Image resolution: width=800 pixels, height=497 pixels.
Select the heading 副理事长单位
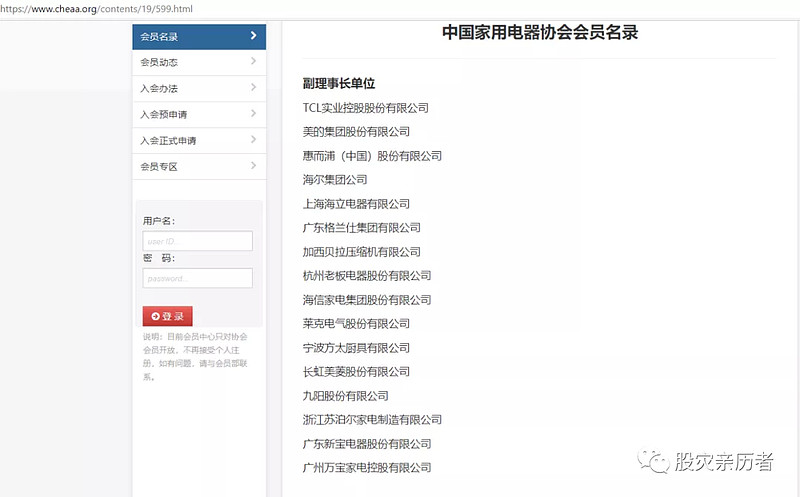tap(339, 83)
